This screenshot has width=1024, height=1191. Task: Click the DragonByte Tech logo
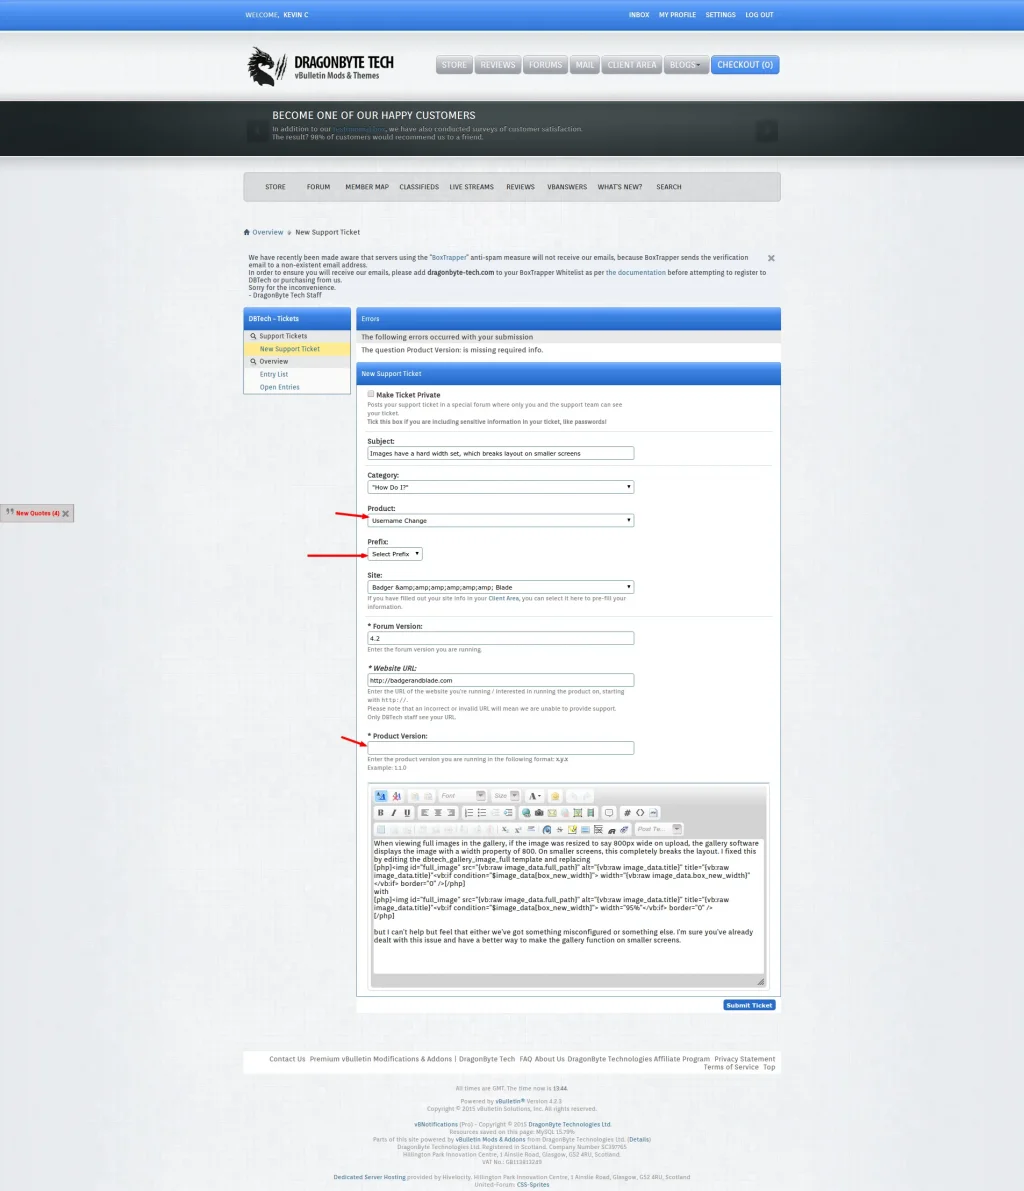321,67
